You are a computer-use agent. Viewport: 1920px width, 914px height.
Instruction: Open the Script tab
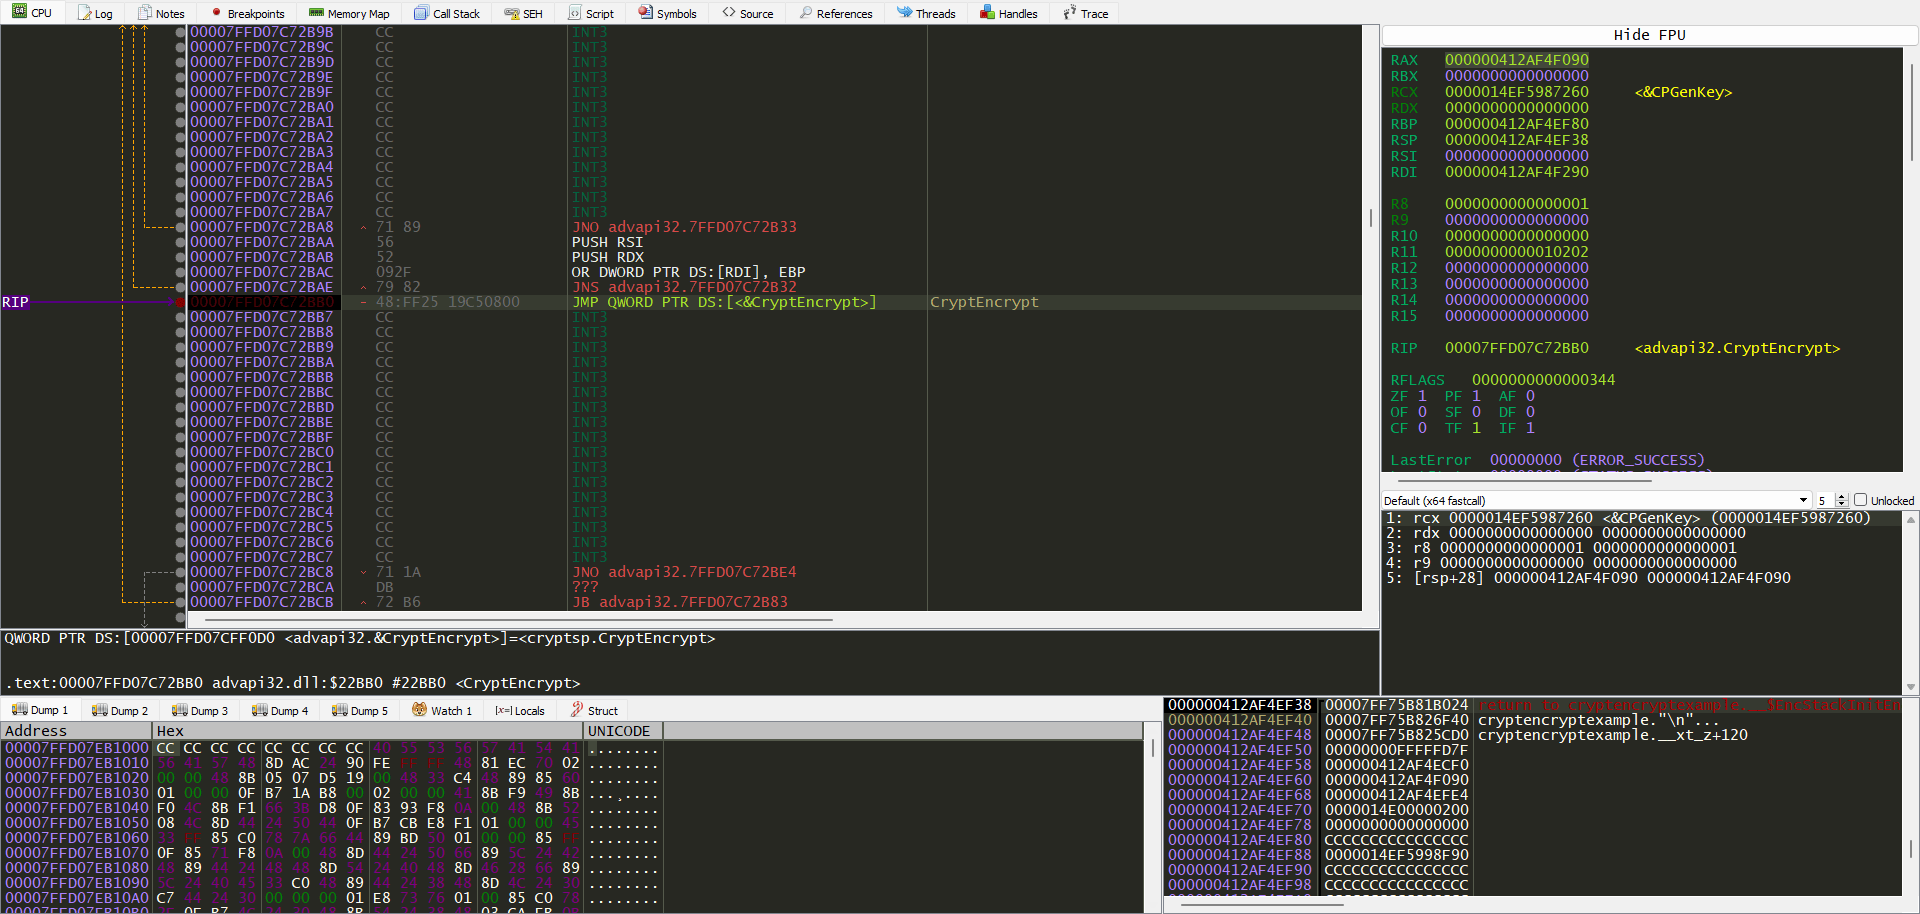tap(591, 13)
